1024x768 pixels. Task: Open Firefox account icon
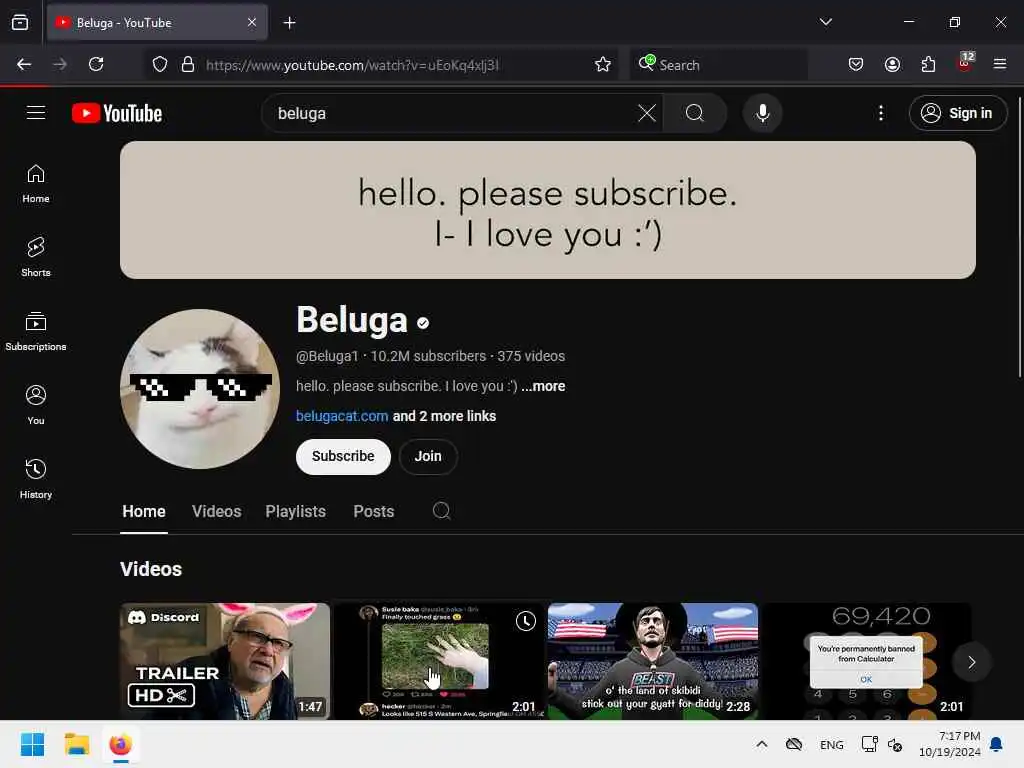[x=892, y=64]
